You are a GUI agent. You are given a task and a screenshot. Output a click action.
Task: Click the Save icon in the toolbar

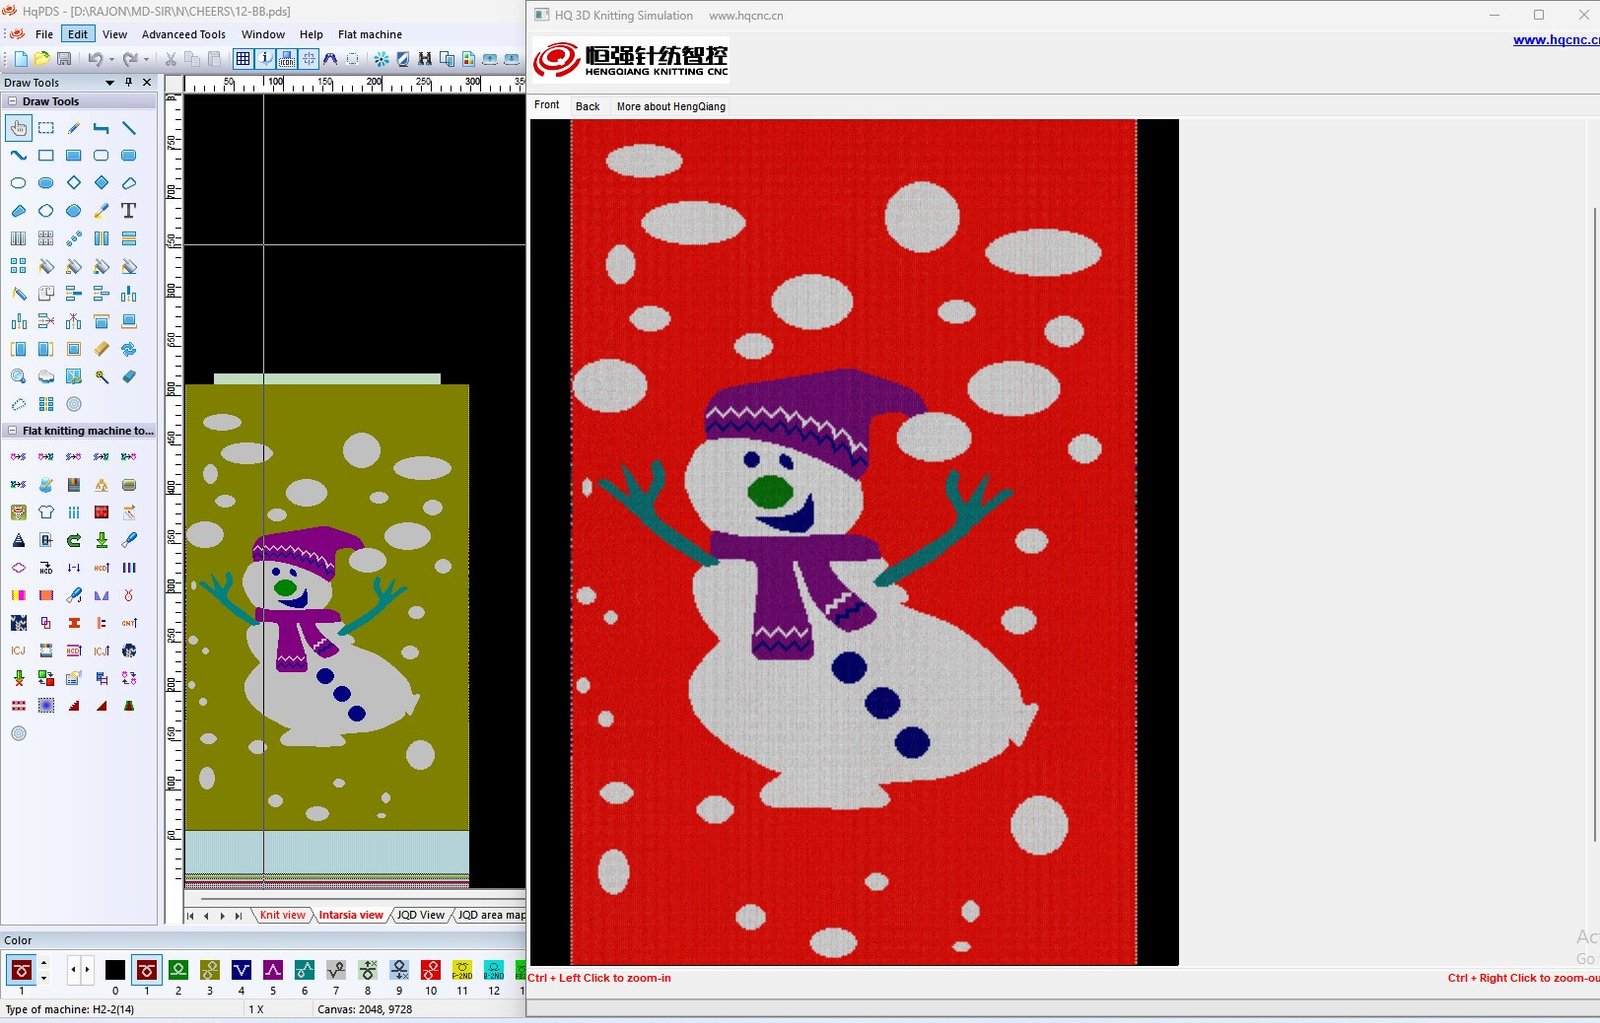pos(64,59)
